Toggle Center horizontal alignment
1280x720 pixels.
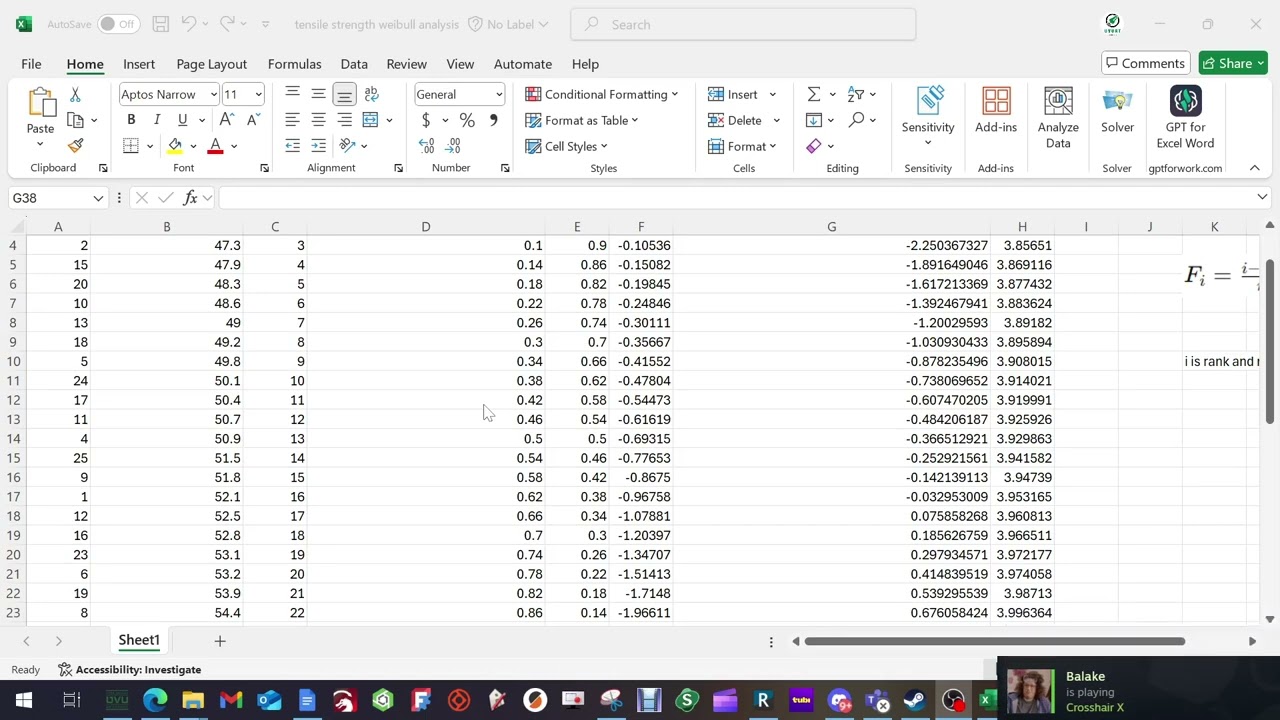318,120
